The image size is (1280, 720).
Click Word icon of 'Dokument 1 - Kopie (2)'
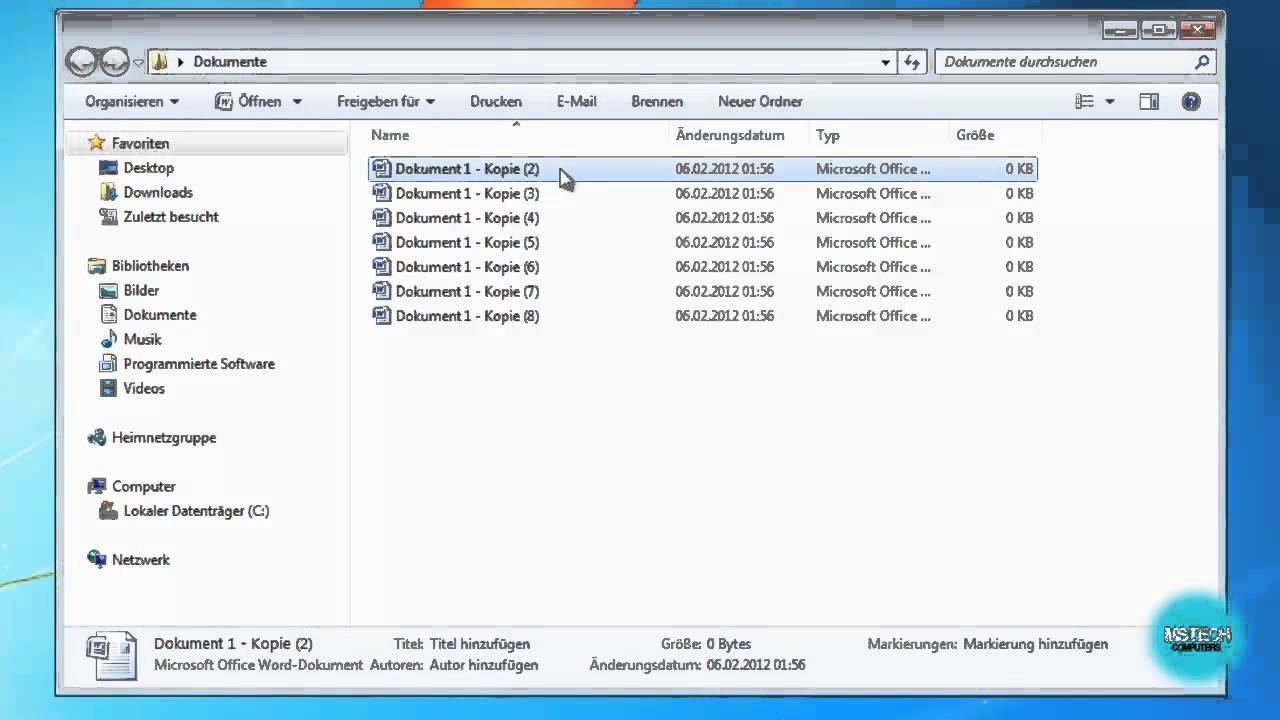point(381,169)
